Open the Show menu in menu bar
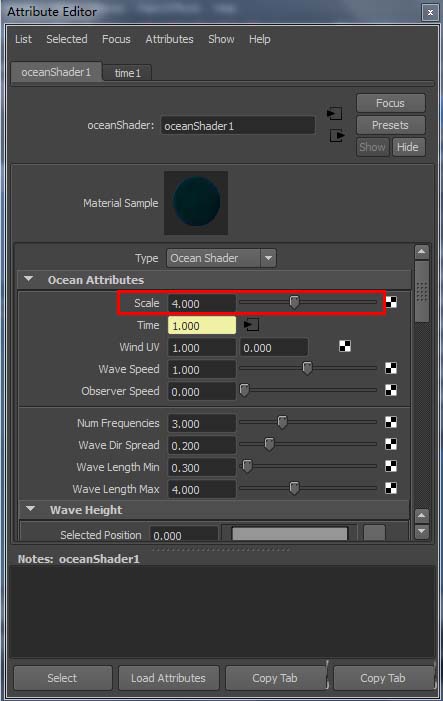The width and height of the screenshot is (443, 701). coord(221,39)
